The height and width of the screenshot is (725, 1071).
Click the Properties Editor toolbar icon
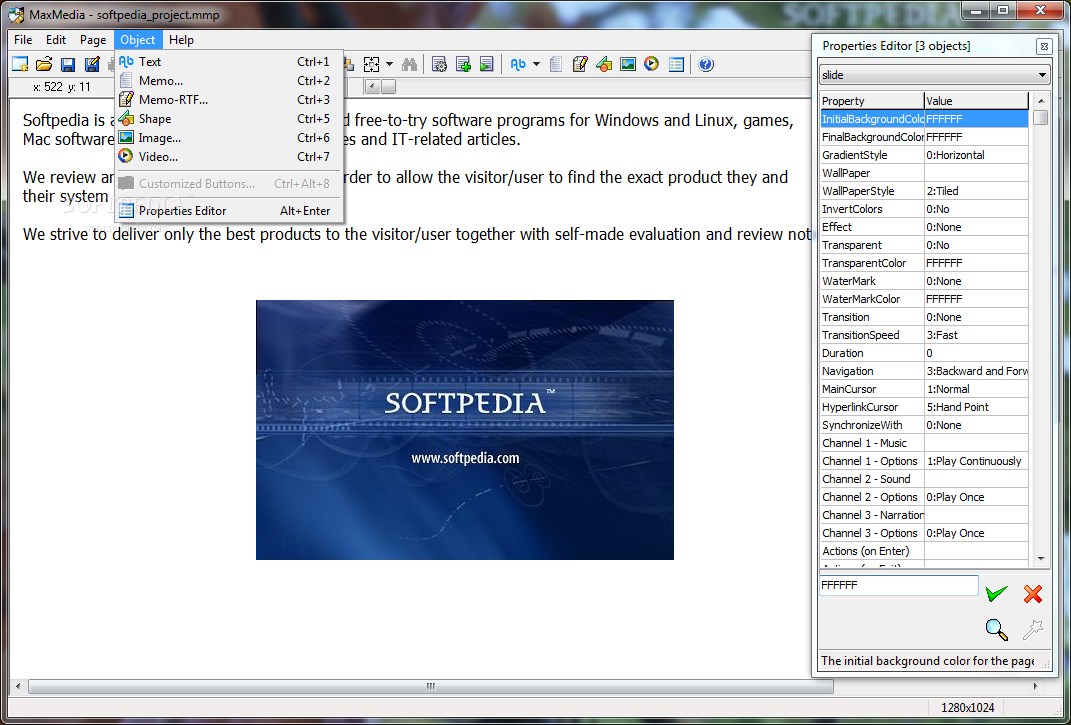click(x=676, y=64)
